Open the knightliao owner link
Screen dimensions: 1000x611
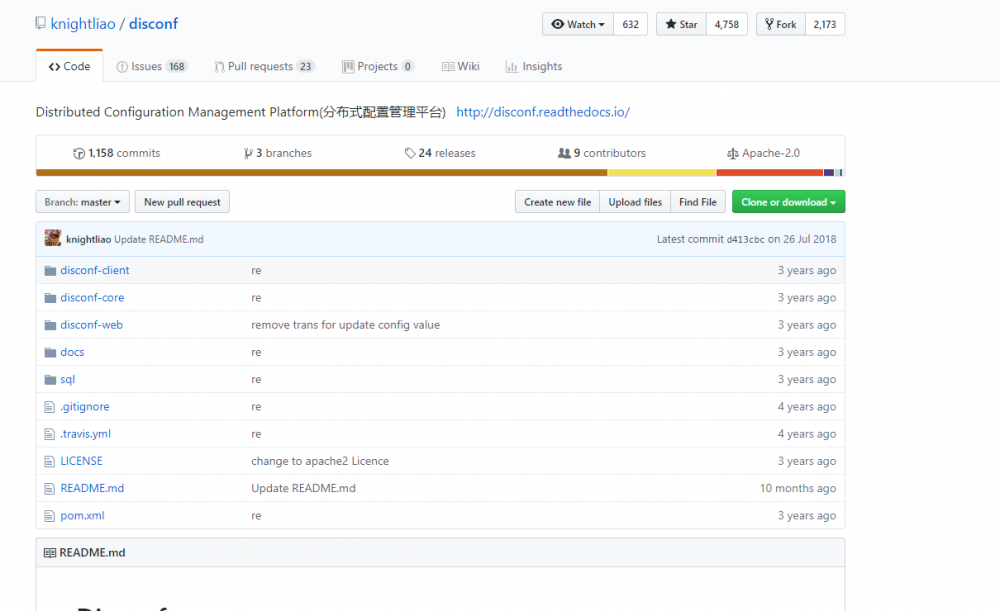coord(83,24)
